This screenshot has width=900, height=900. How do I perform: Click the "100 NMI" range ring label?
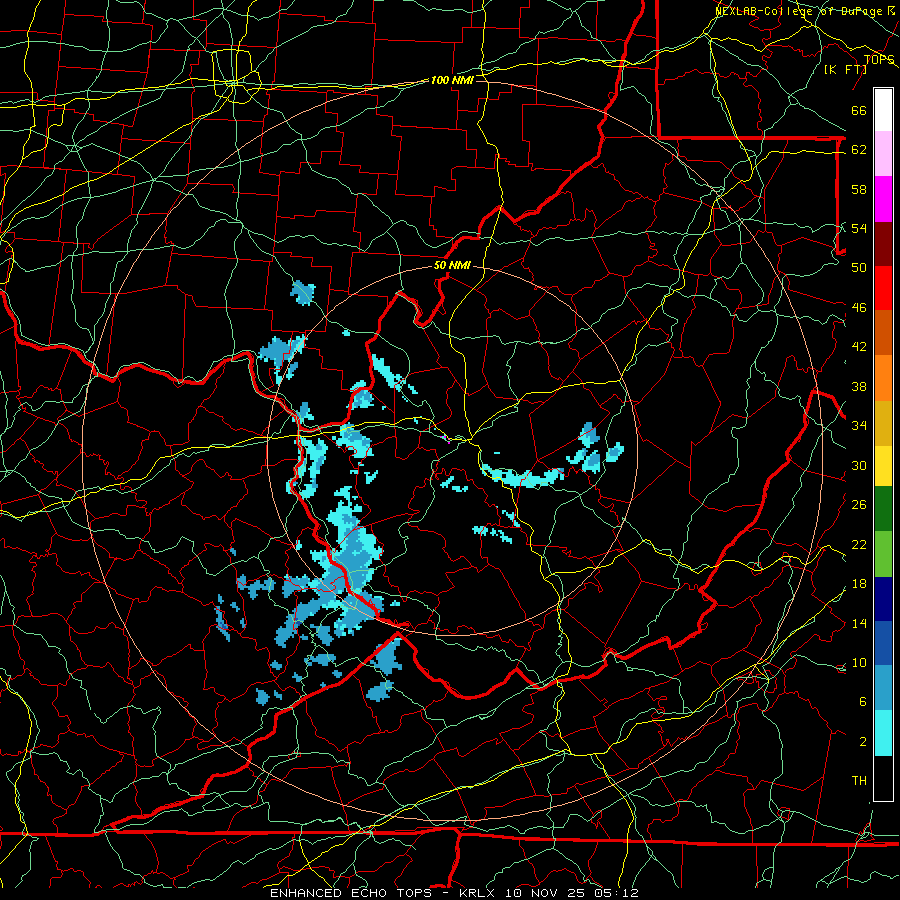tap(452, 80)
